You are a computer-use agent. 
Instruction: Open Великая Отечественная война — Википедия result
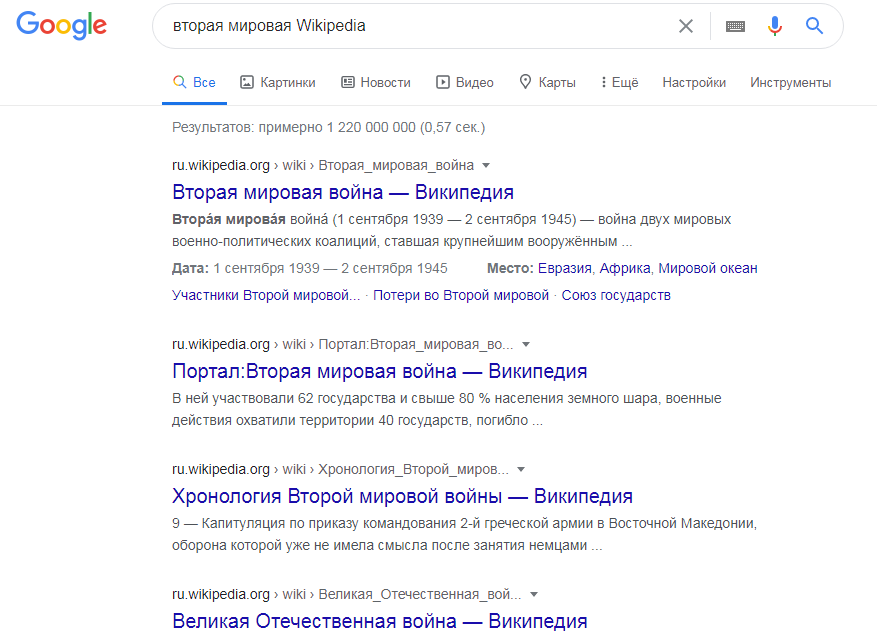[380, 621]
